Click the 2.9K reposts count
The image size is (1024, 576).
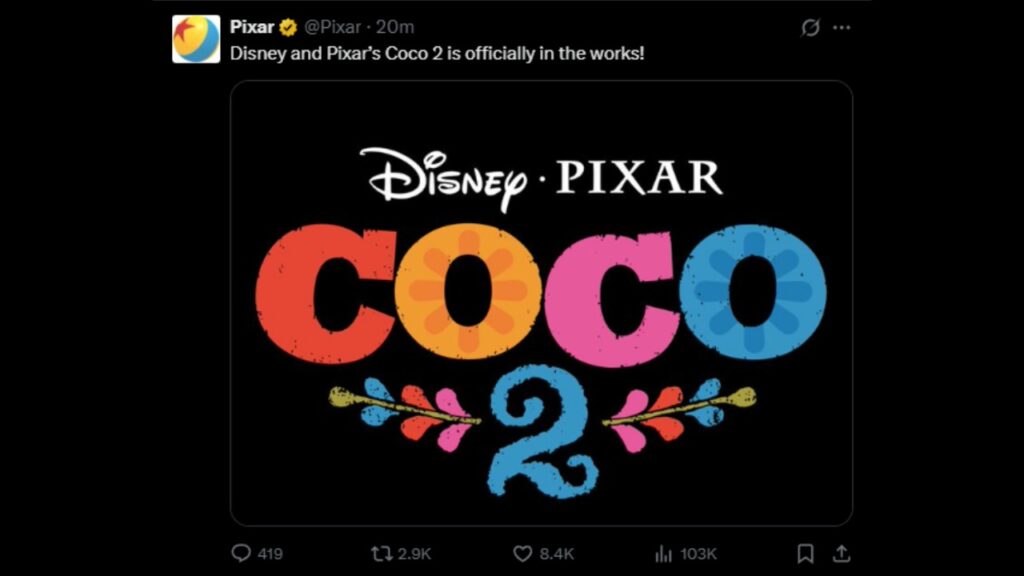(414, 553)
